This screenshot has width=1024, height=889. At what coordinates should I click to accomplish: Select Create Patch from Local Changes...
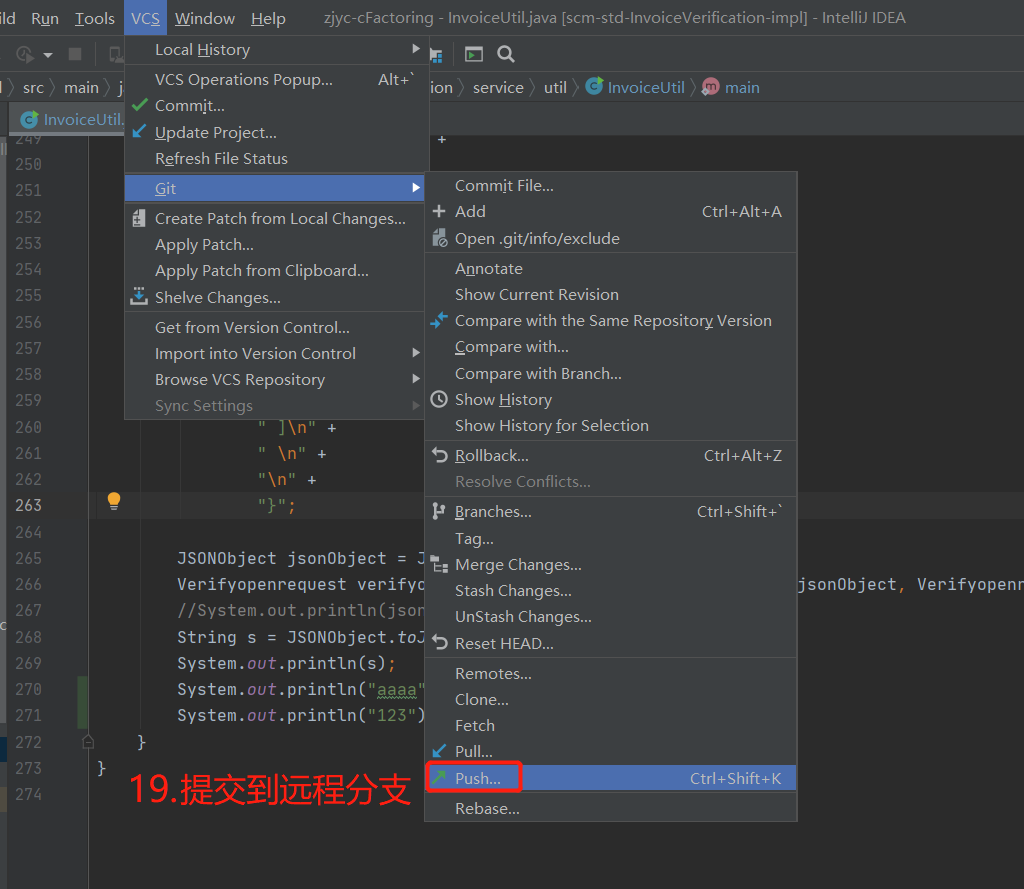[x=275, y=218]
